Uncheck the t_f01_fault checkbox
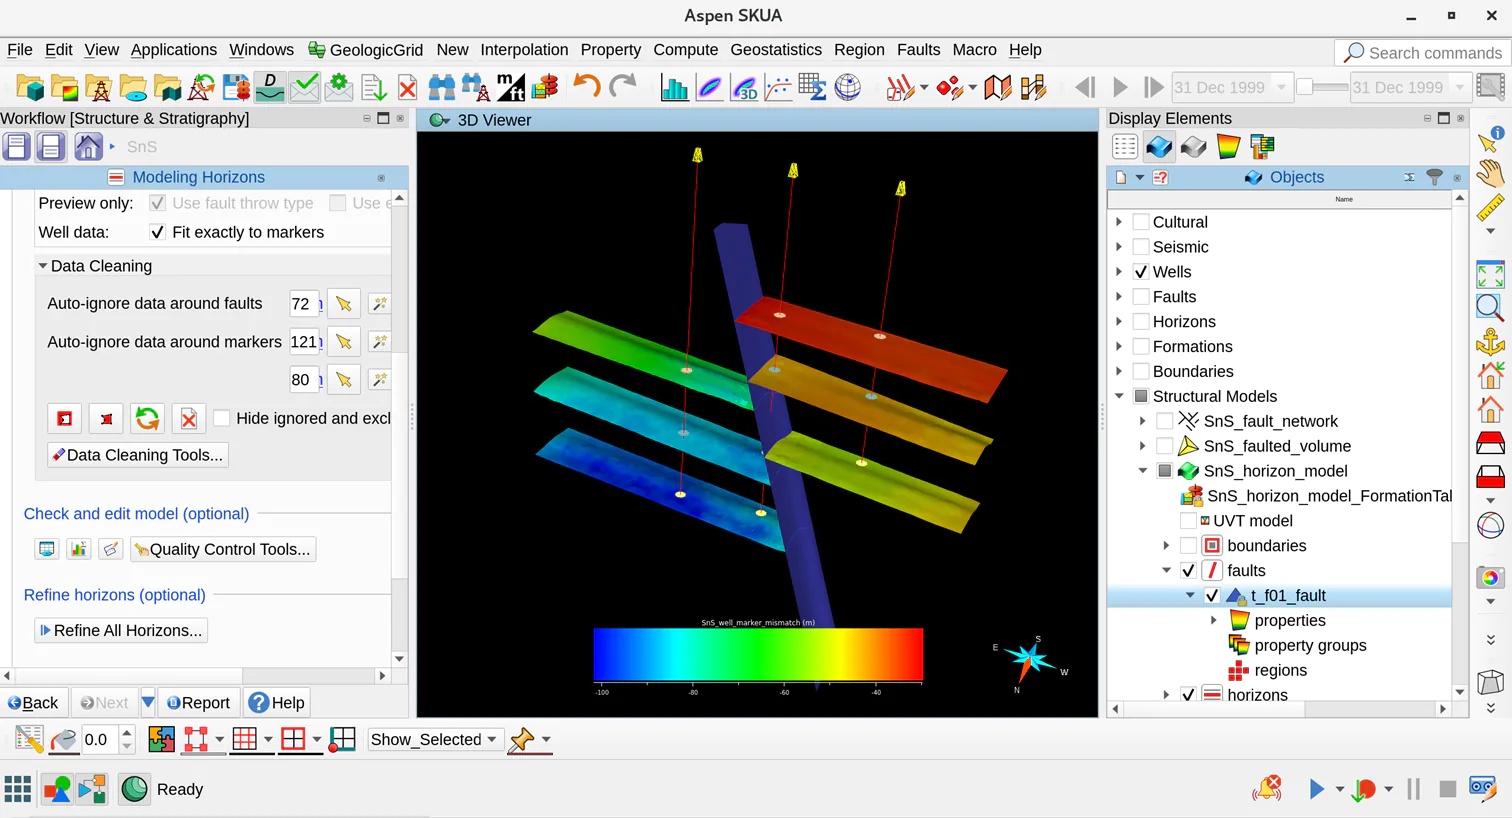Image resolution: width=1512 pixels, height=818 pixels. click(1212, 595)
